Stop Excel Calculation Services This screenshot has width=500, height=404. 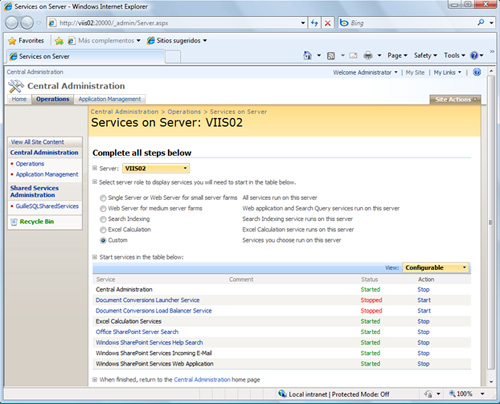[423, 321]
